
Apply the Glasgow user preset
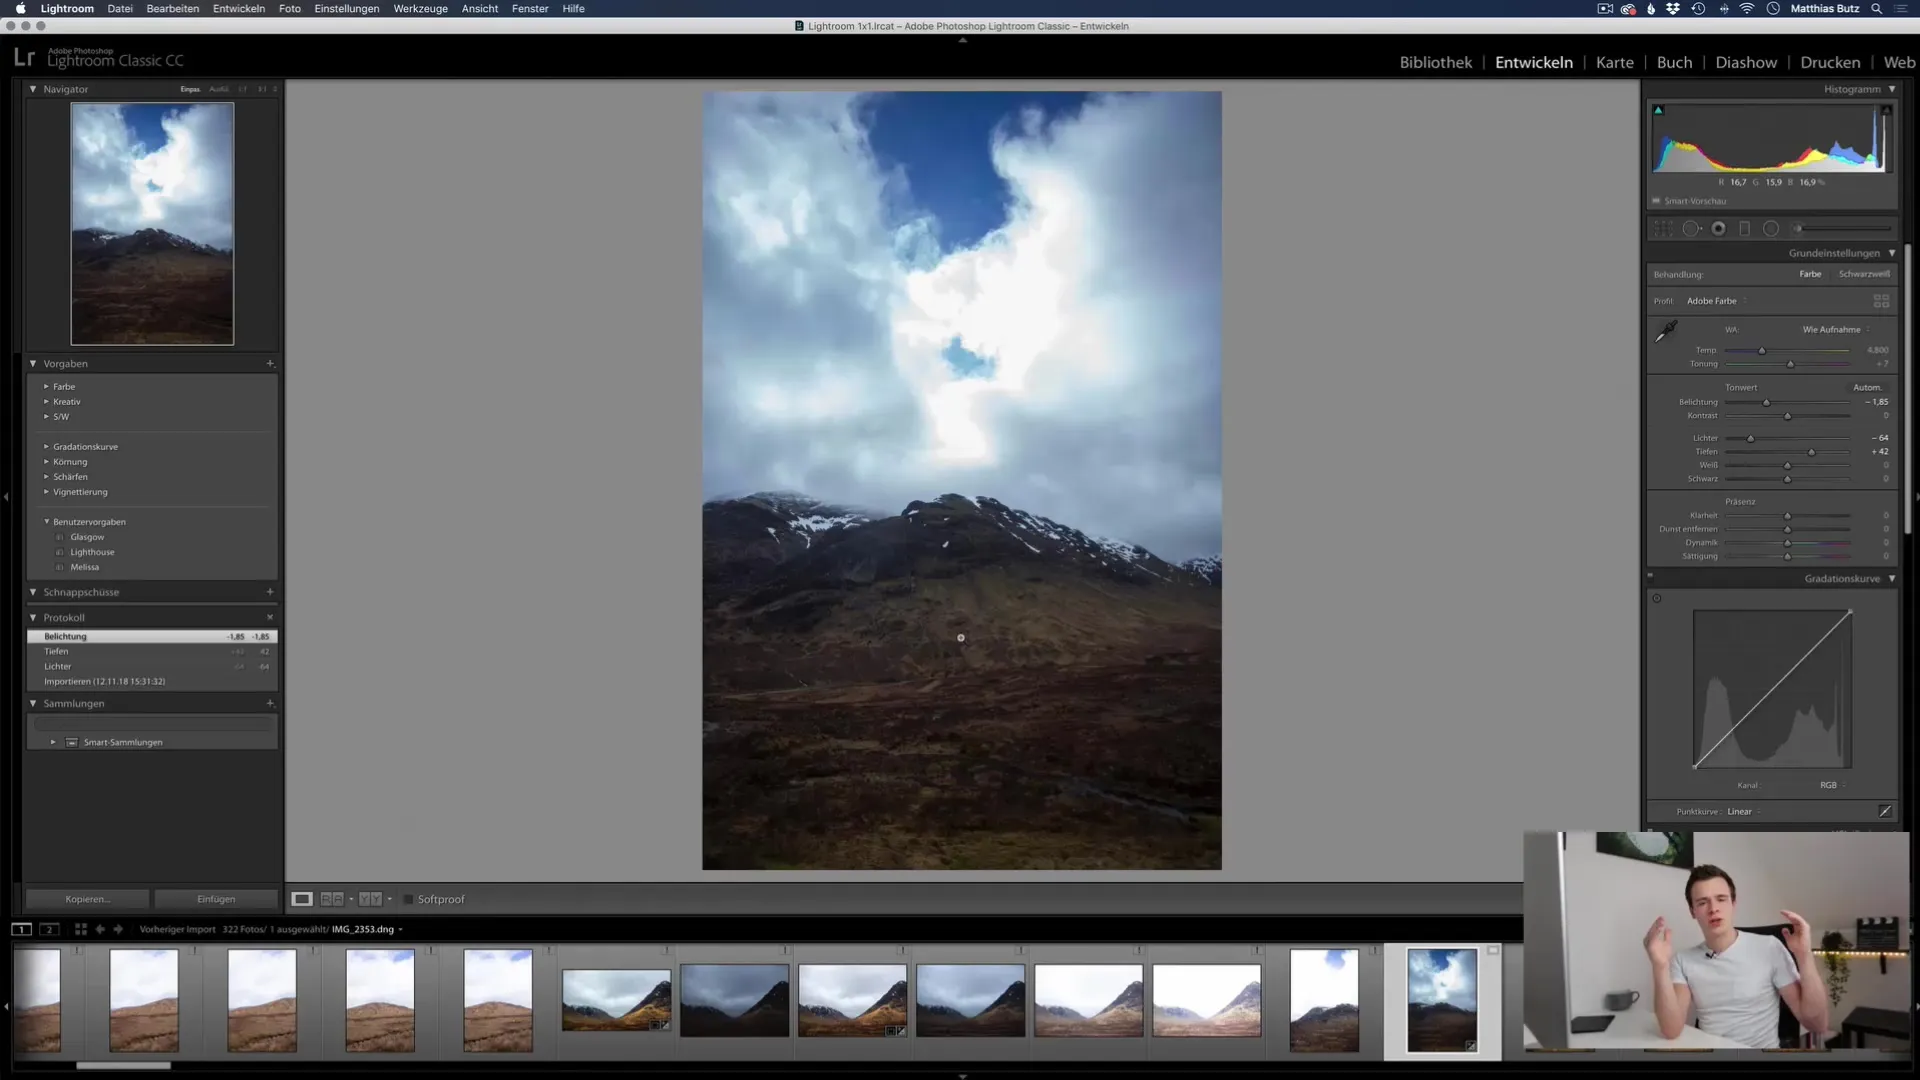(x=87, y=537)
